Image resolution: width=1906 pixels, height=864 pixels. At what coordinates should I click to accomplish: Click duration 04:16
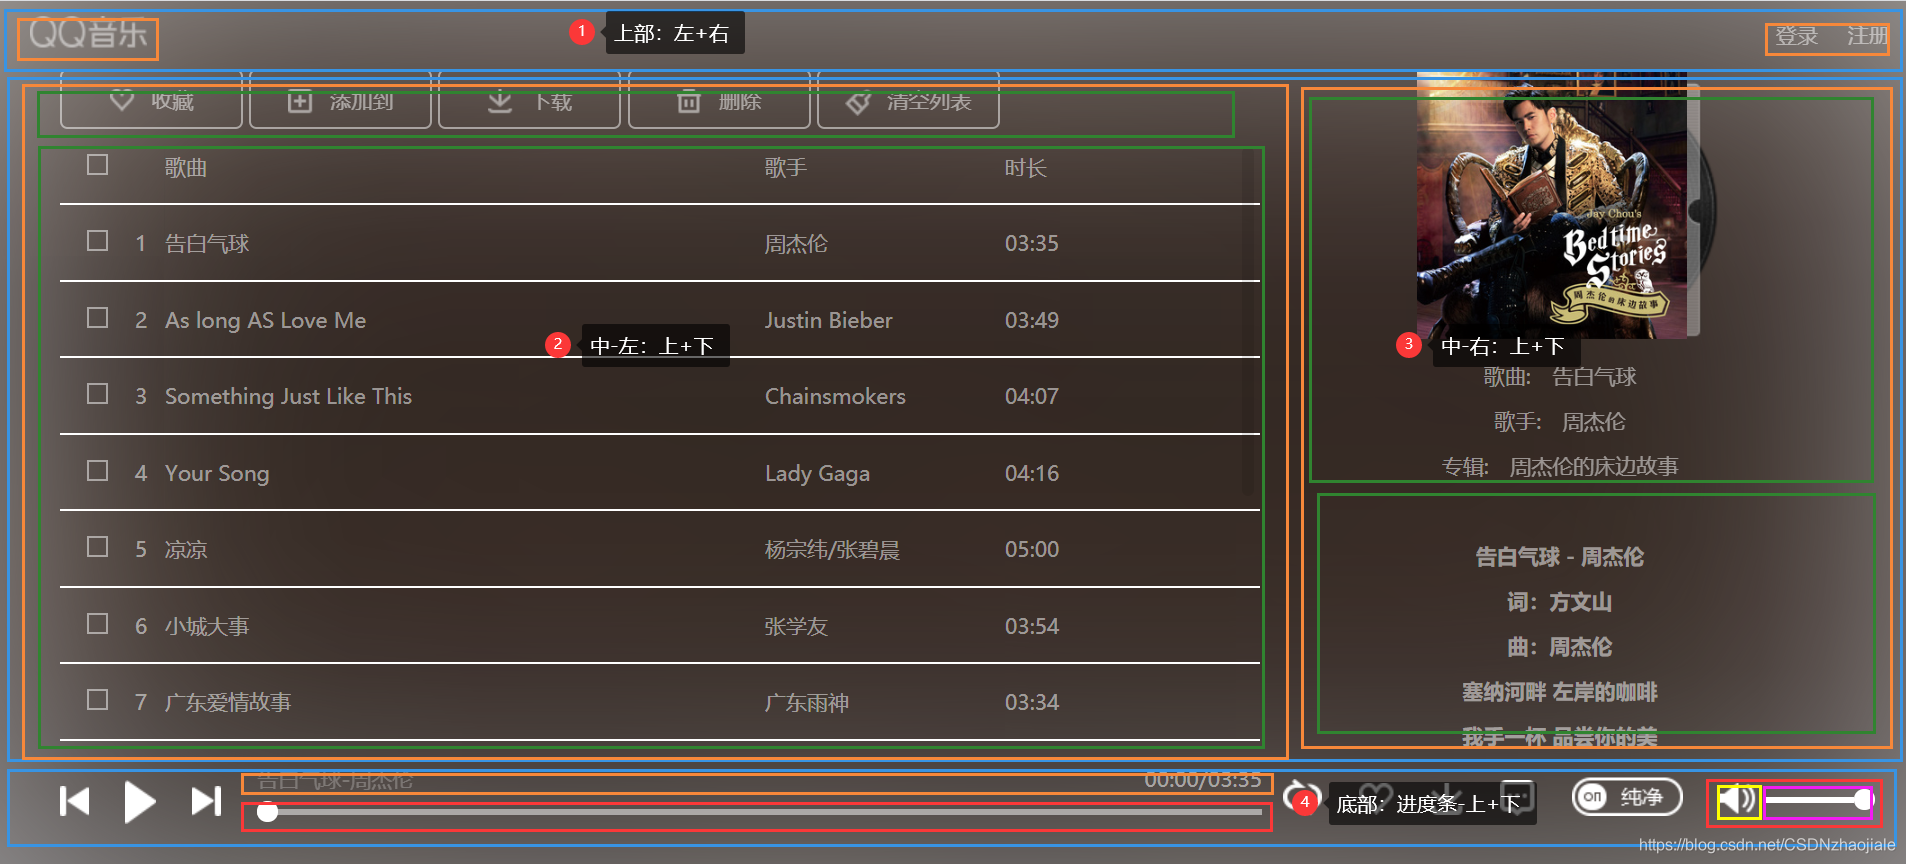pyautogui.click(x=1032, y=473)
